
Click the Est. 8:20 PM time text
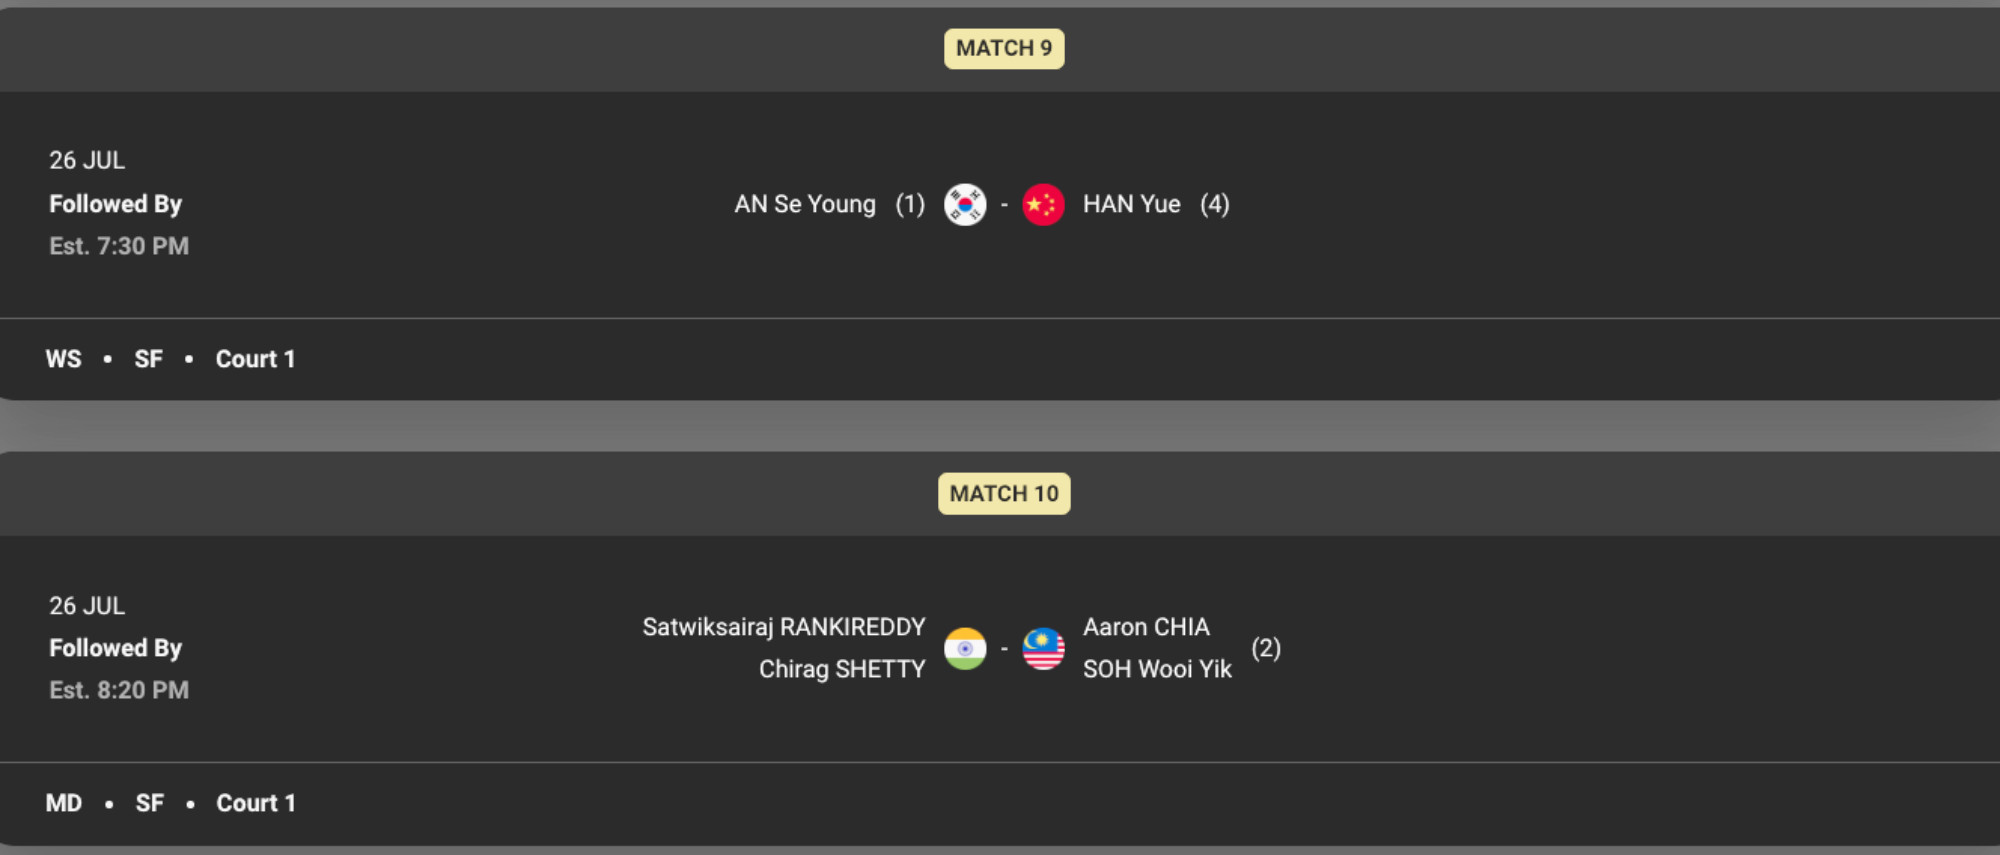coord(119,690)
